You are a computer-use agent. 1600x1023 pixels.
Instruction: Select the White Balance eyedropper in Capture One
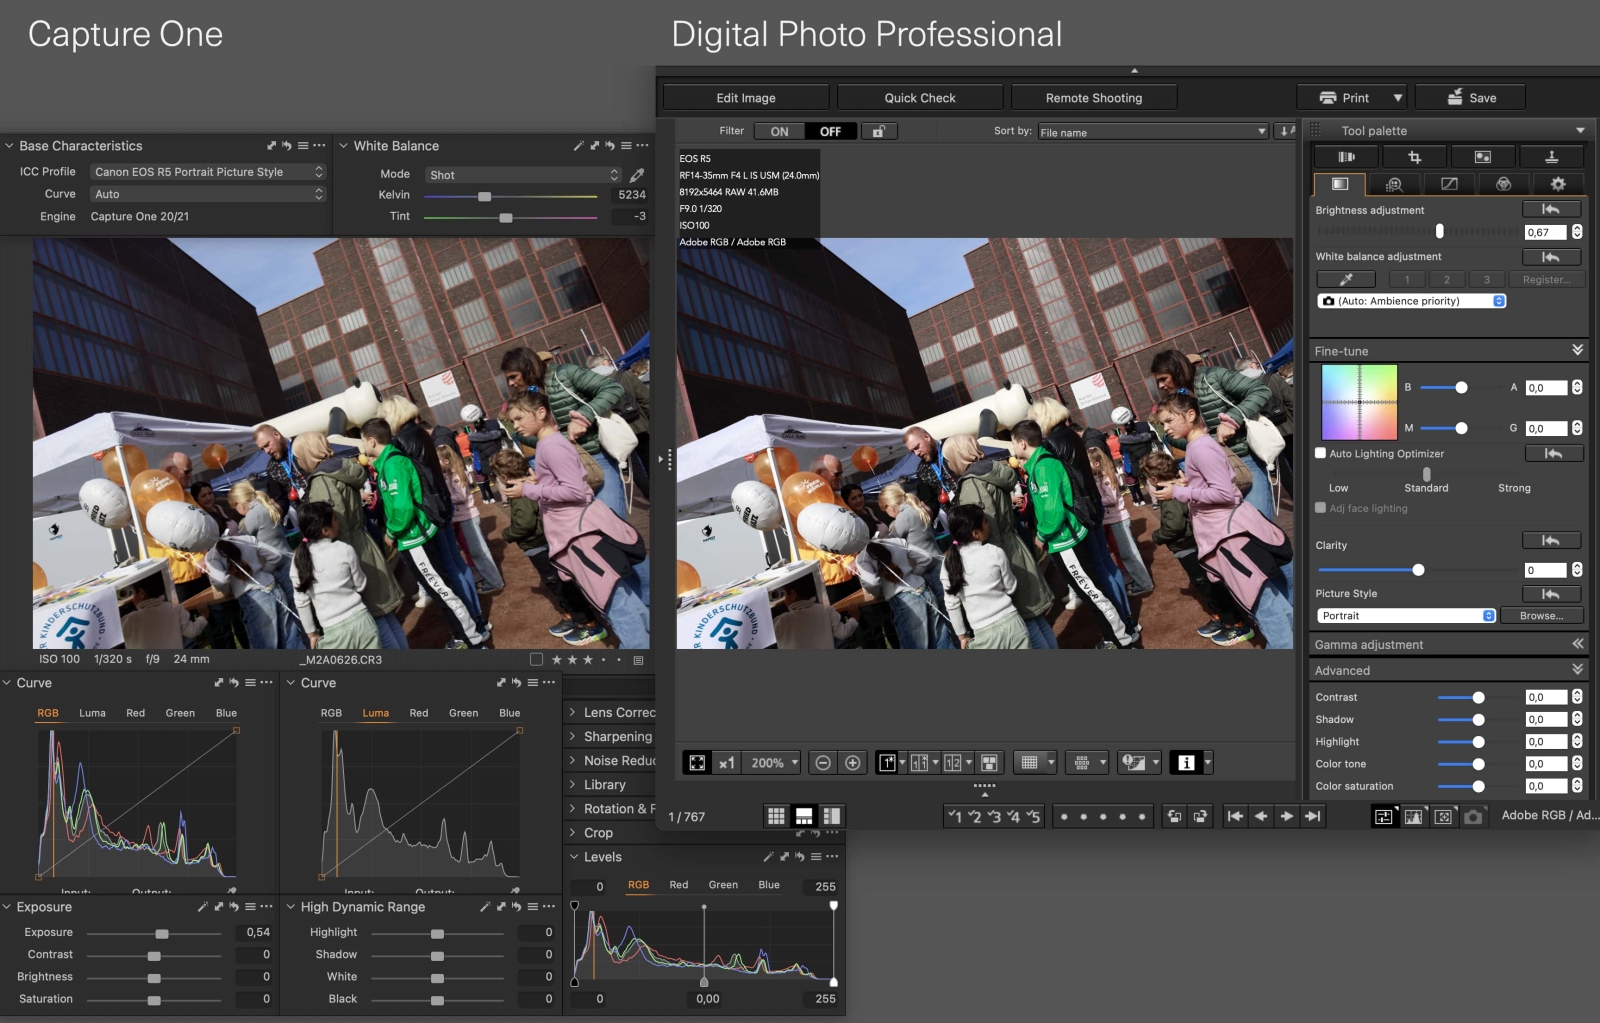(637, 173)
